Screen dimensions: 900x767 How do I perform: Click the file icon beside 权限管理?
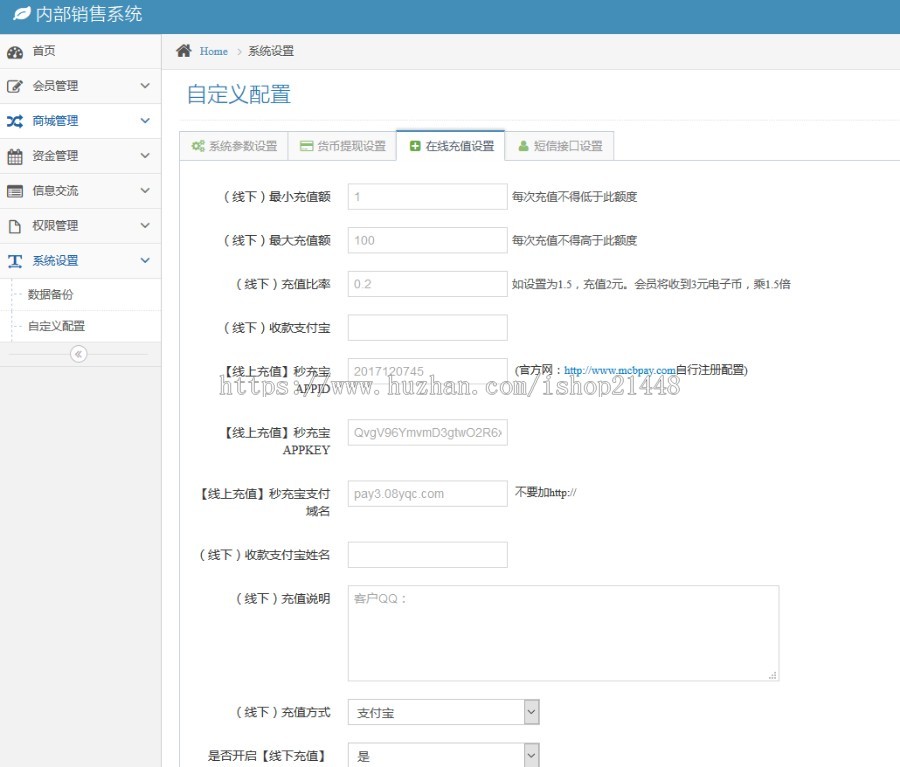click(x=15, y=226)
